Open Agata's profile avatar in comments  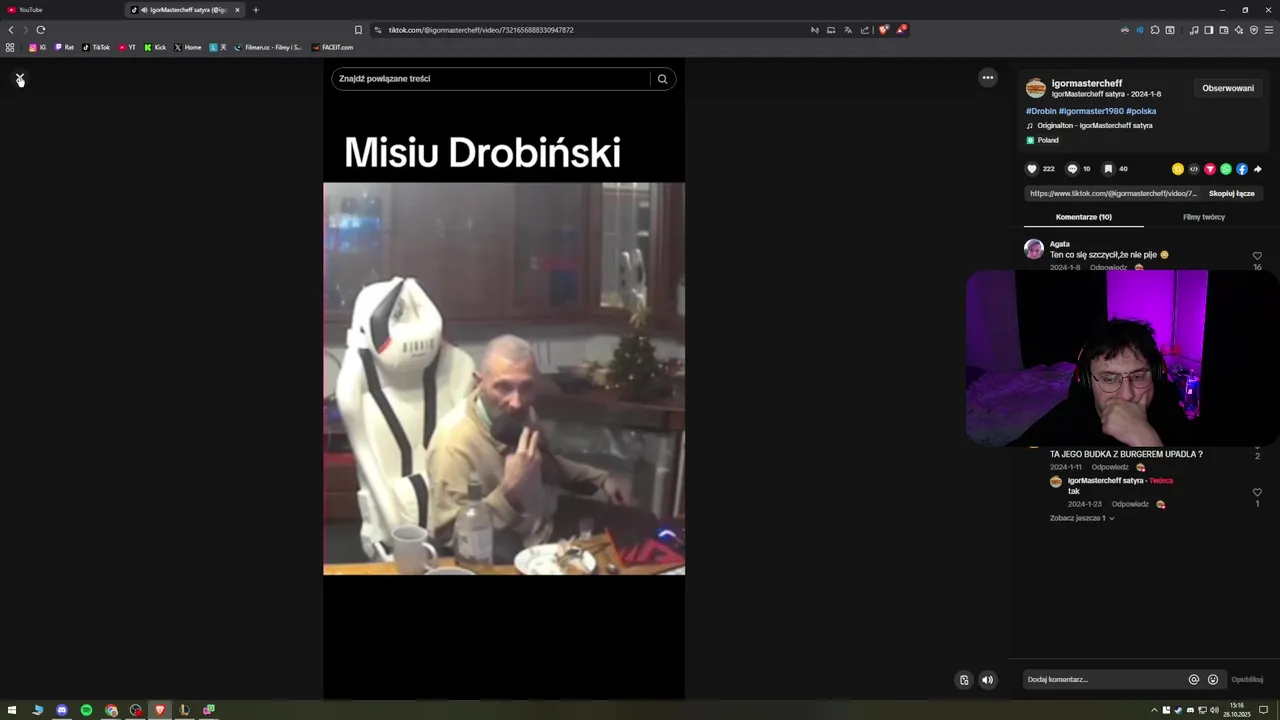(1034, 249)
